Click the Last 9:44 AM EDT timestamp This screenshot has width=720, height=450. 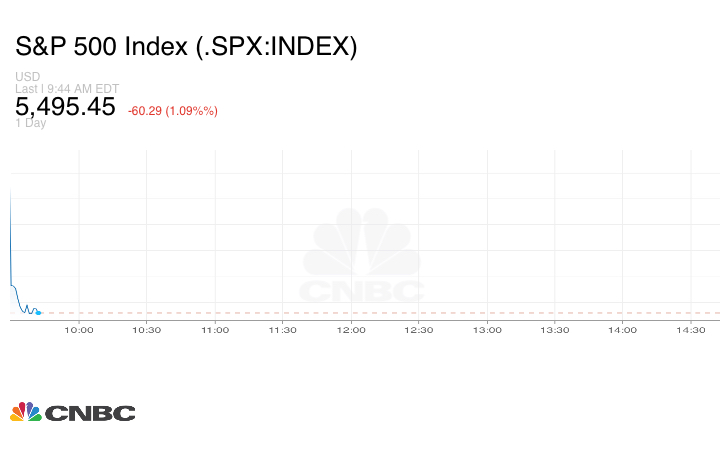point(68,88)
